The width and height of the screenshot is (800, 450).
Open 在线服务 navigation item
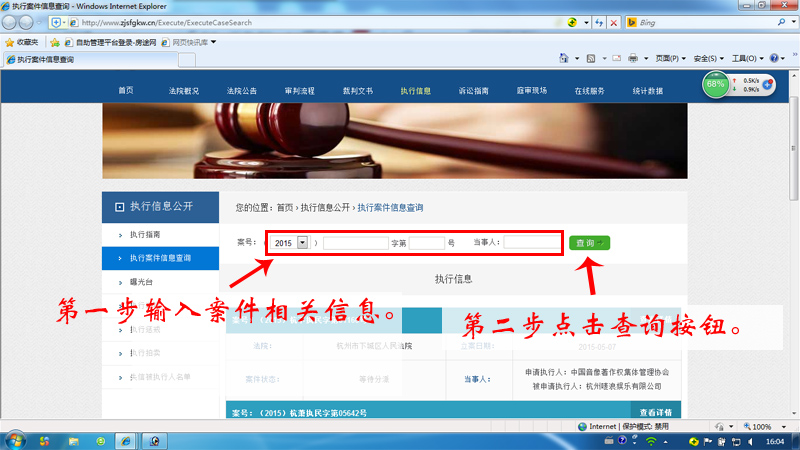coord(590,91)
